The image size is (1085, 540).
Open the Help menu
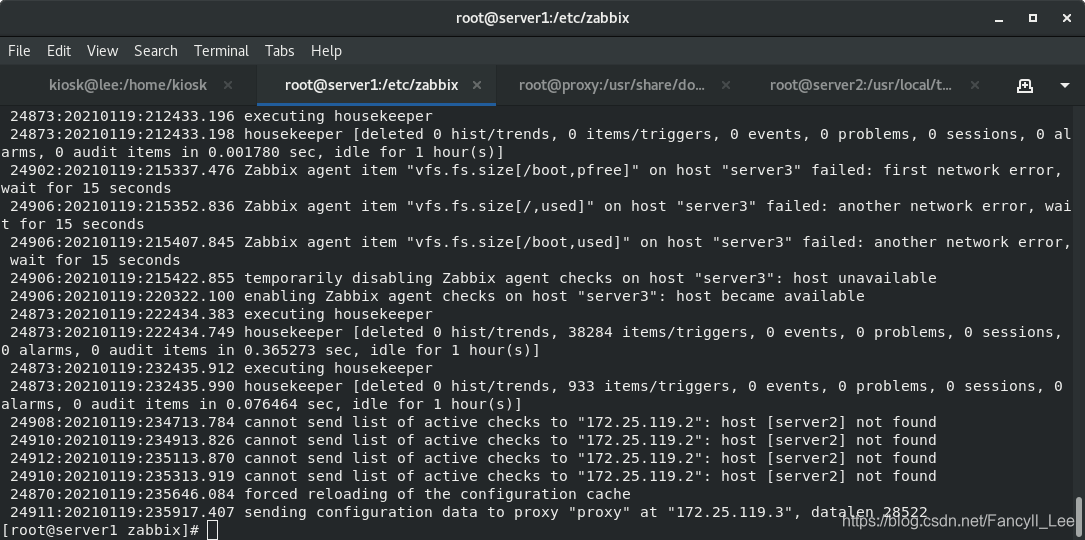(x=326, y=51)
